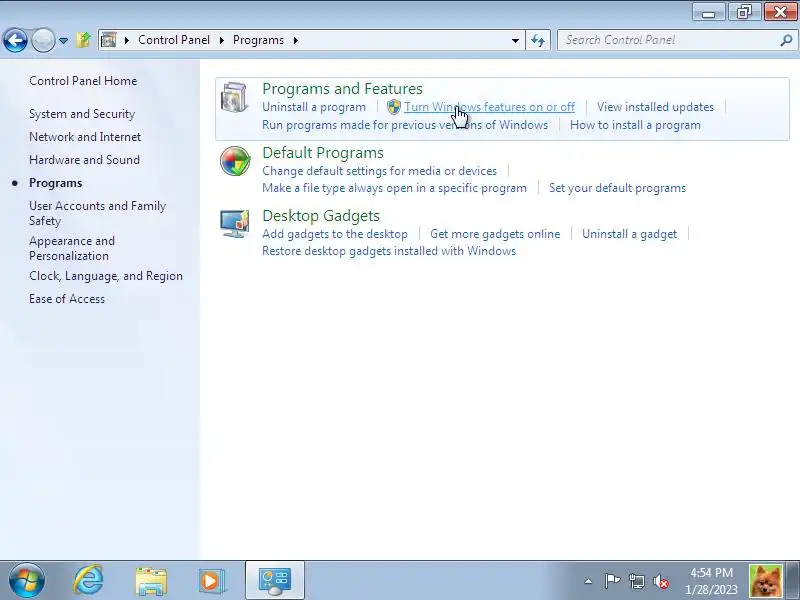Select Programs in the left sidebar
This screenshot has height=600, width=800.
point(55,183)
